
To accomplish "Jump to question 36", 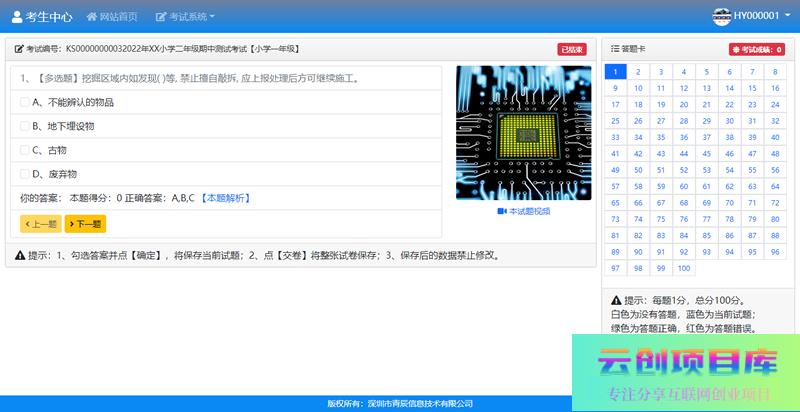I will point(684,137).
